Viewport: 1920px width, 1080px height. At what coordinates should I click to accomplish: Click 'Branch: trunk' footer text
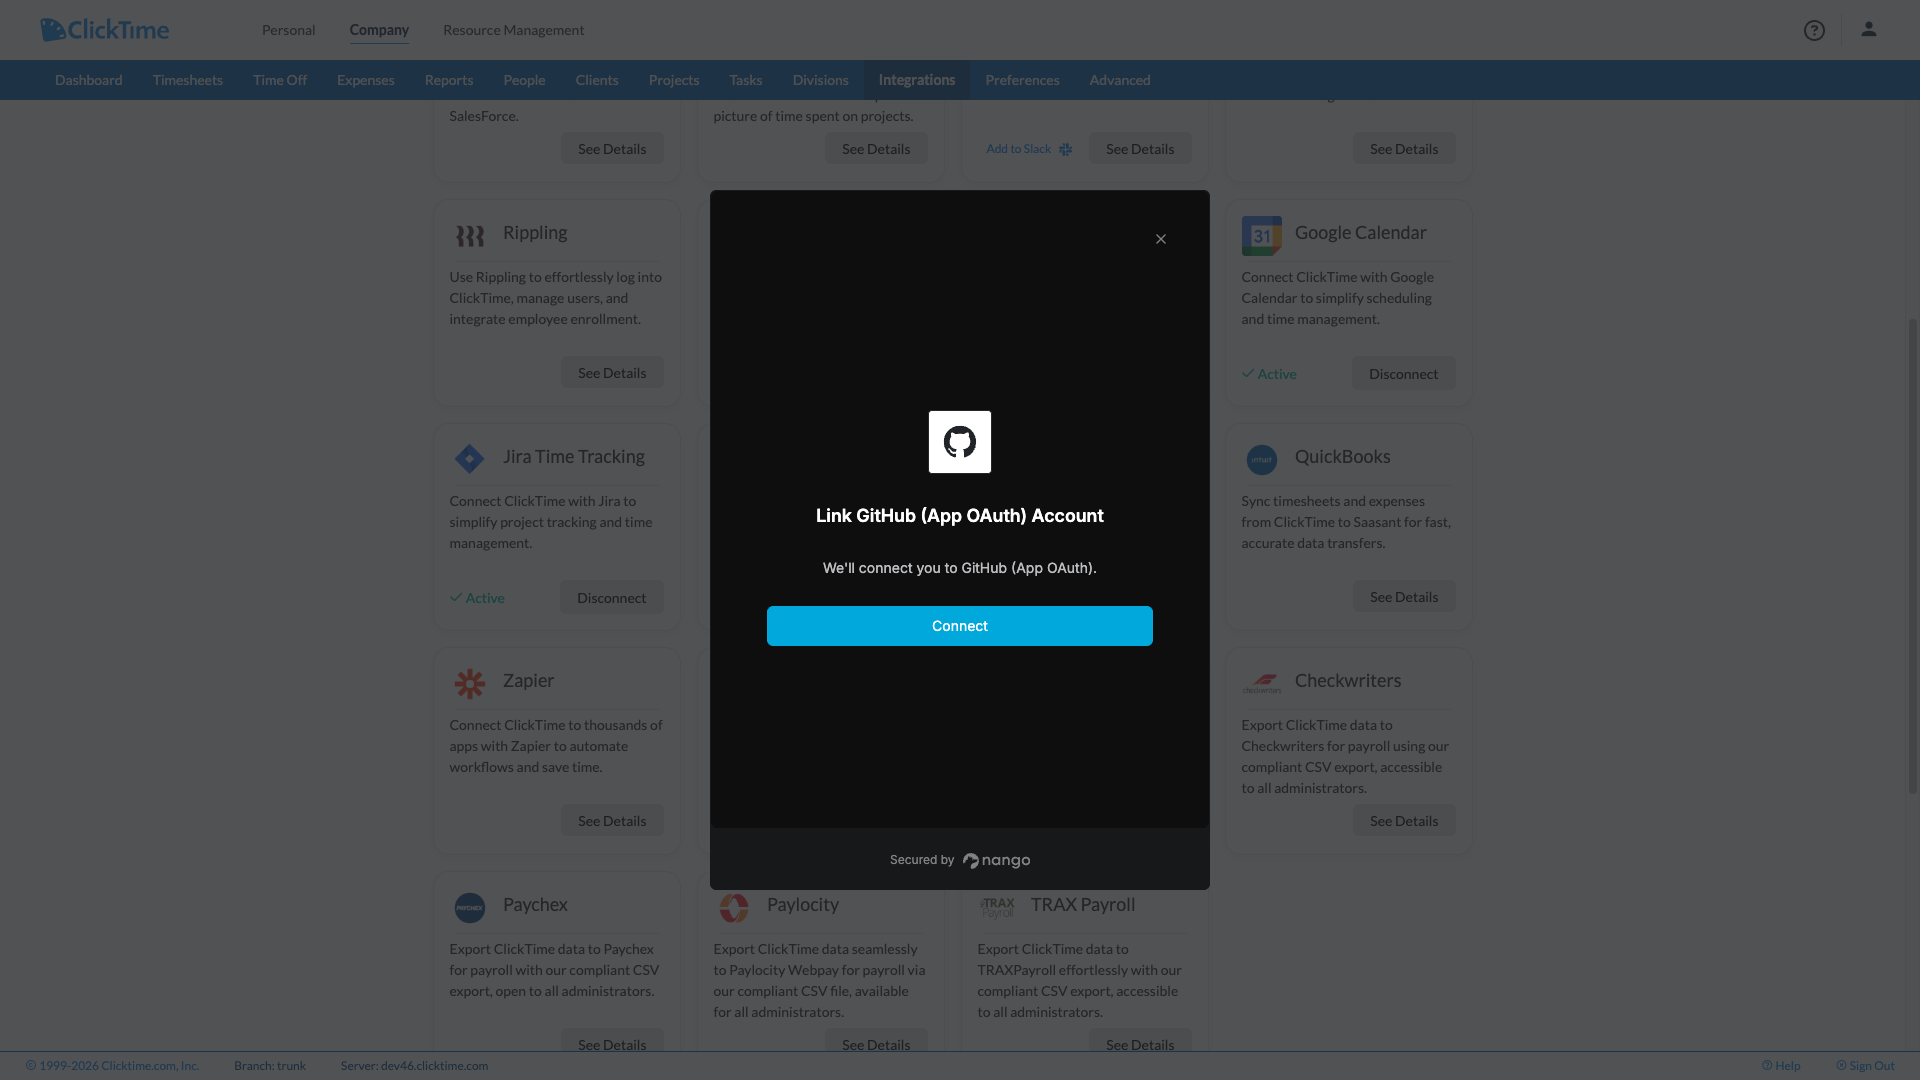click(x=270, y=1066)
